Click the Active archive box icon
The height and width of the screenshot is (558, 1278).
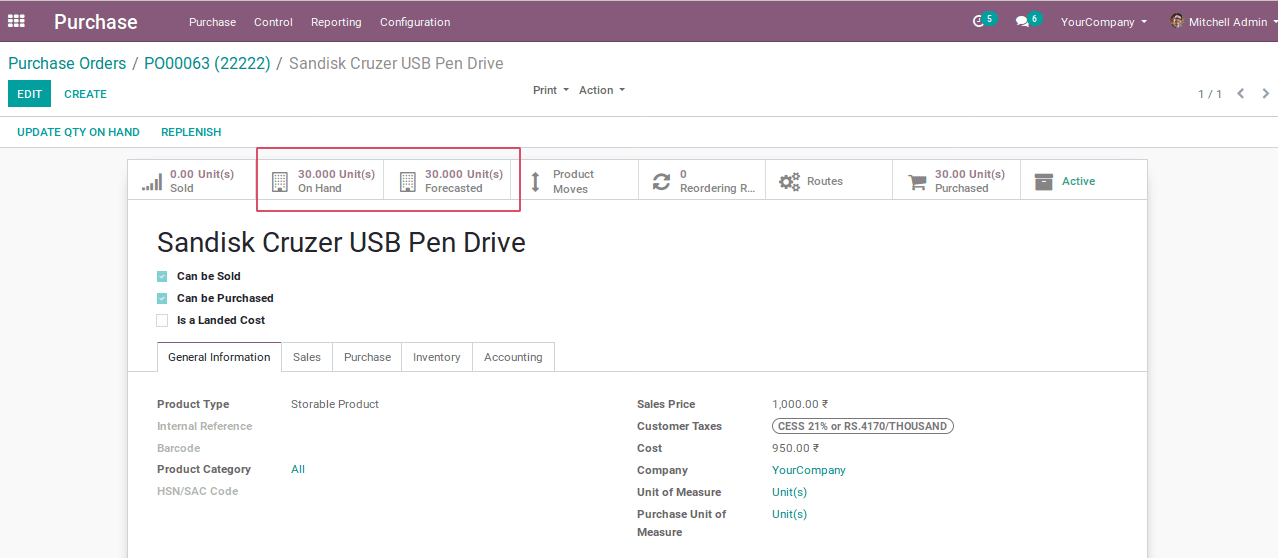coord(1044,181)
